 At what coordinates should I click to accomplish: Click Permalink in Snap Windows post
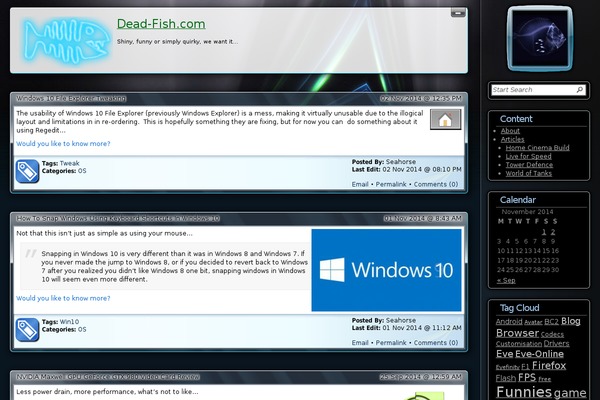point(391,343)
